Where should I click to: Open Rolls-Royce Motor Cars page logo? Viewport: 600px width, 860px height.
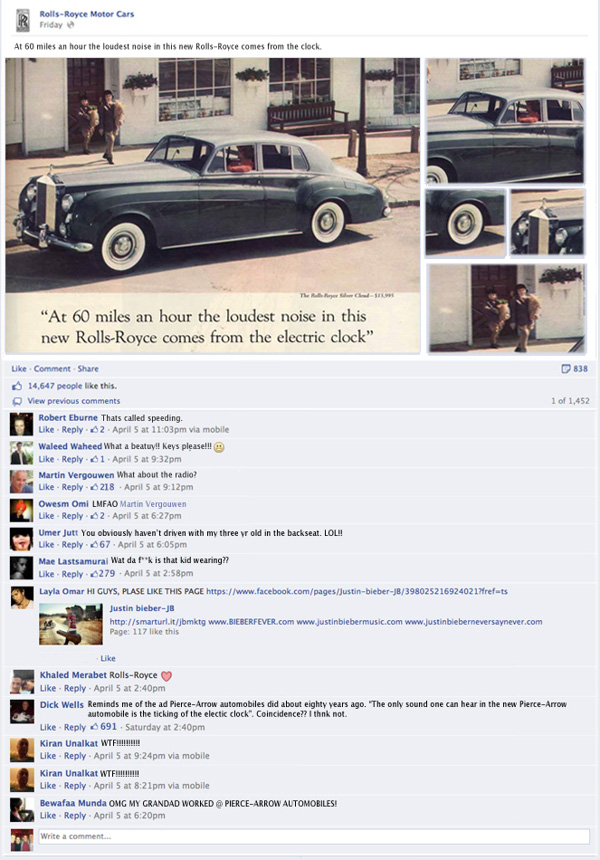pos(22,20)
